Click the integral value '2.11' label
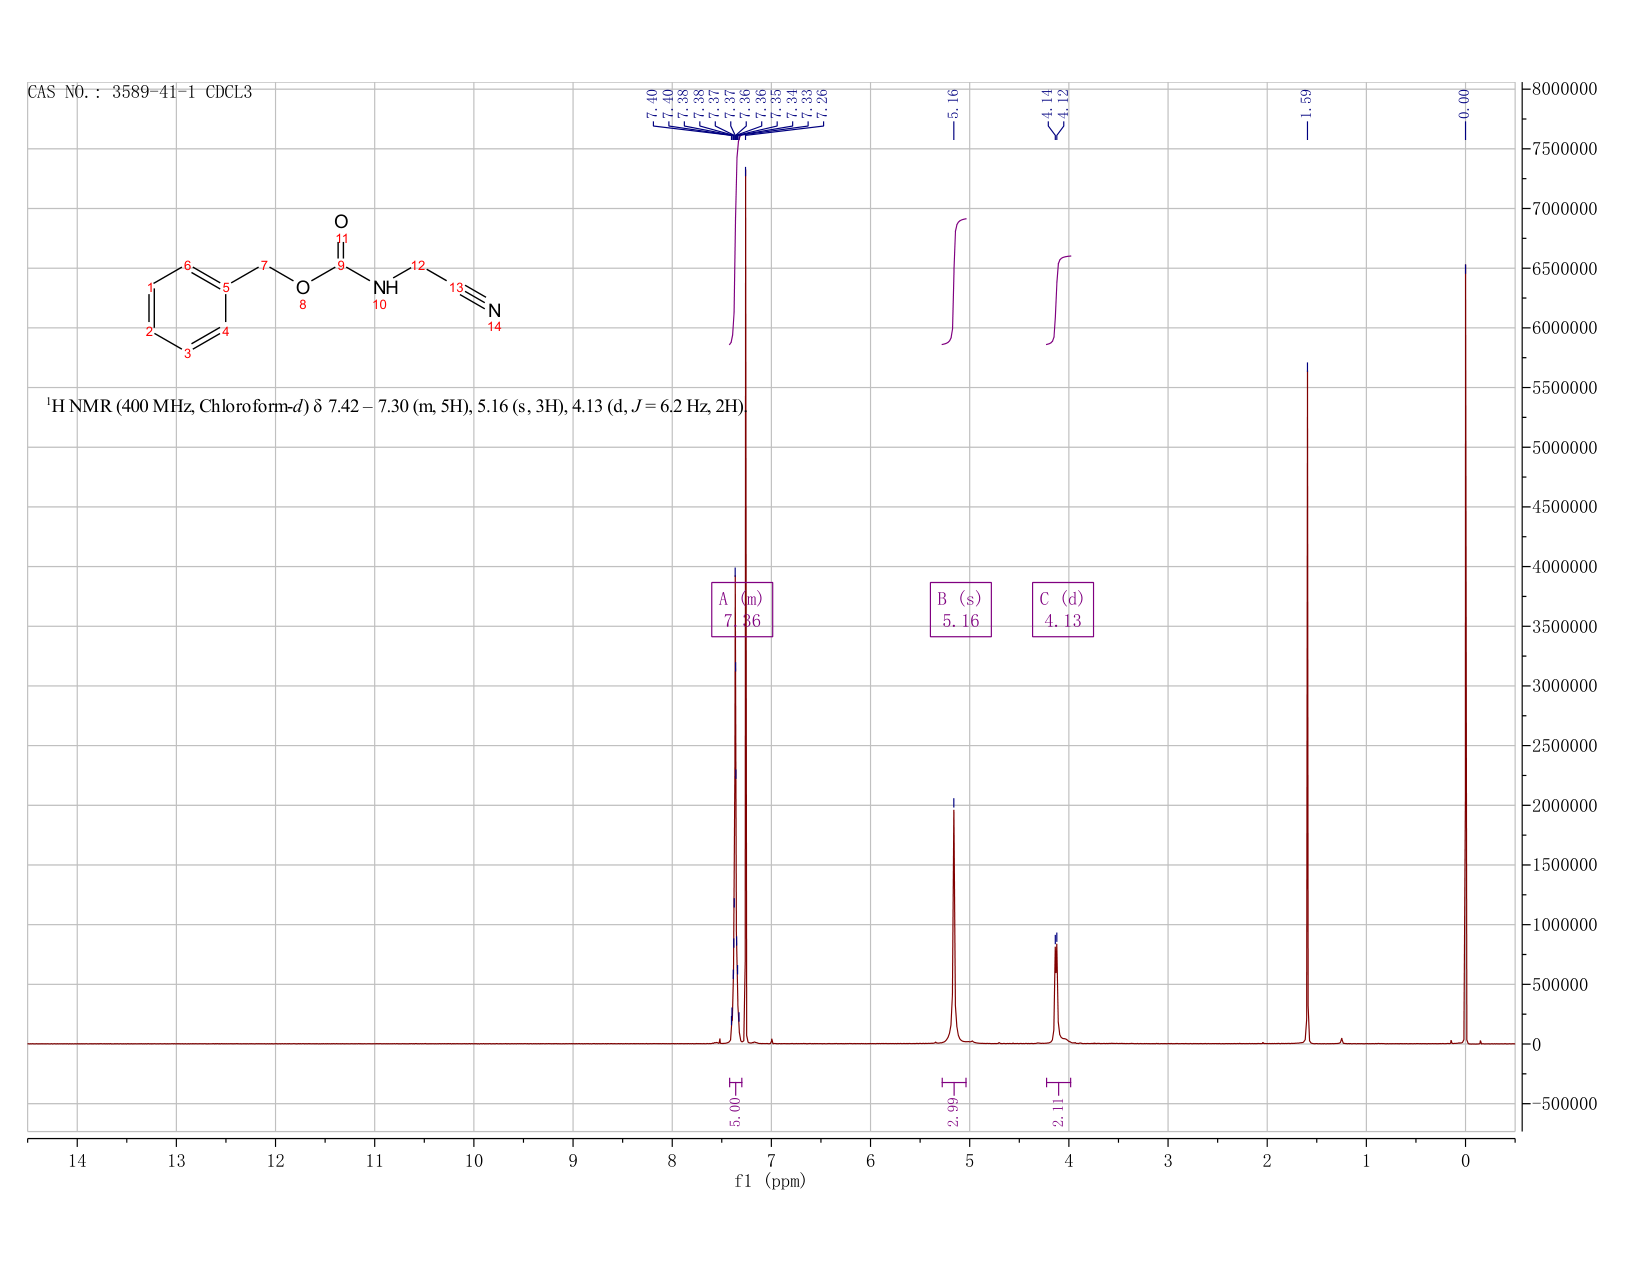The height and width of the screenshot is (1275, 1650). pyautogui.click(x=1058, y=1111)
